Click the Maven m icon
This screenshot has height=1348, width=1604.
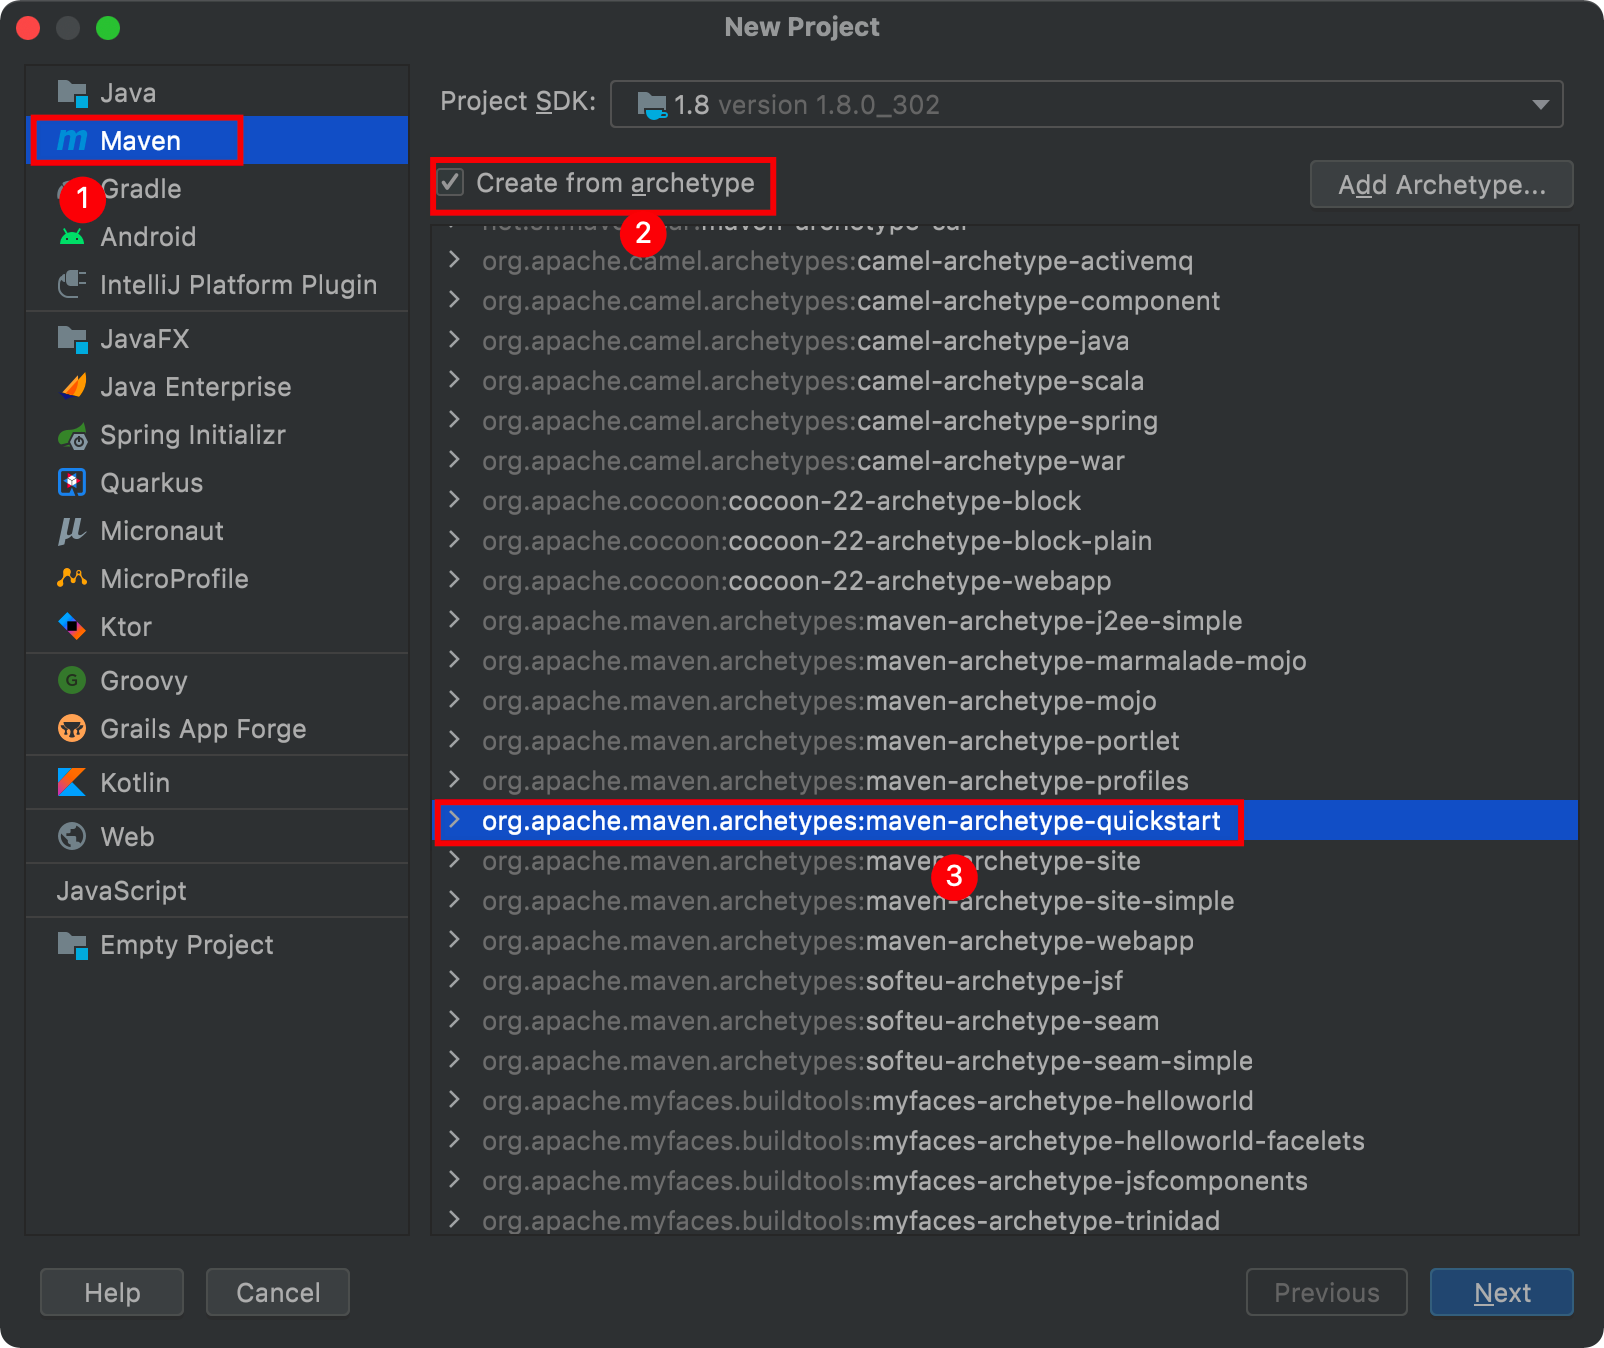72,141
